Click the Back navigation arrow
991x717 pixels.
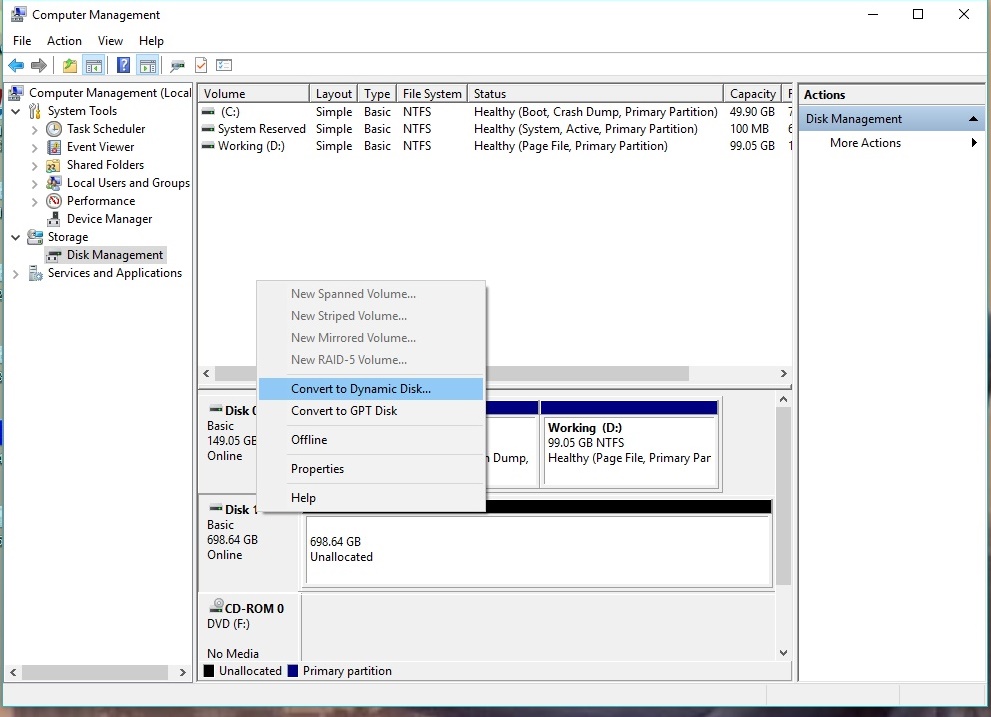point(16,64)
